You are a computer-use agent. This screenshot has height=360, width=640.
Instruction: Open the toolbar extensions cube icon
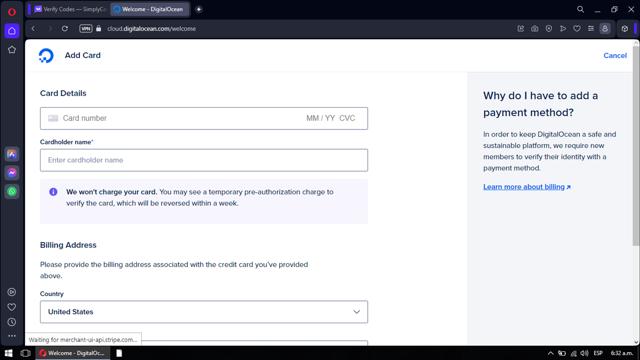click(x=624, y=29)
